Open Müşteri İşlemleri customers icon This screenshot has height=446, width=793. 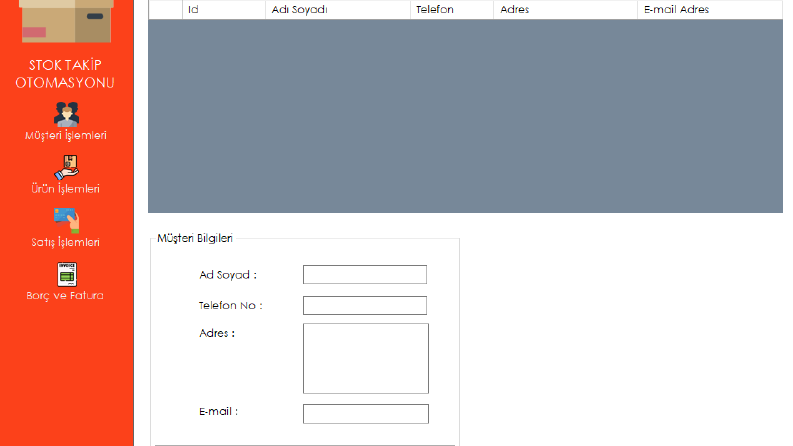pos(66,114)
